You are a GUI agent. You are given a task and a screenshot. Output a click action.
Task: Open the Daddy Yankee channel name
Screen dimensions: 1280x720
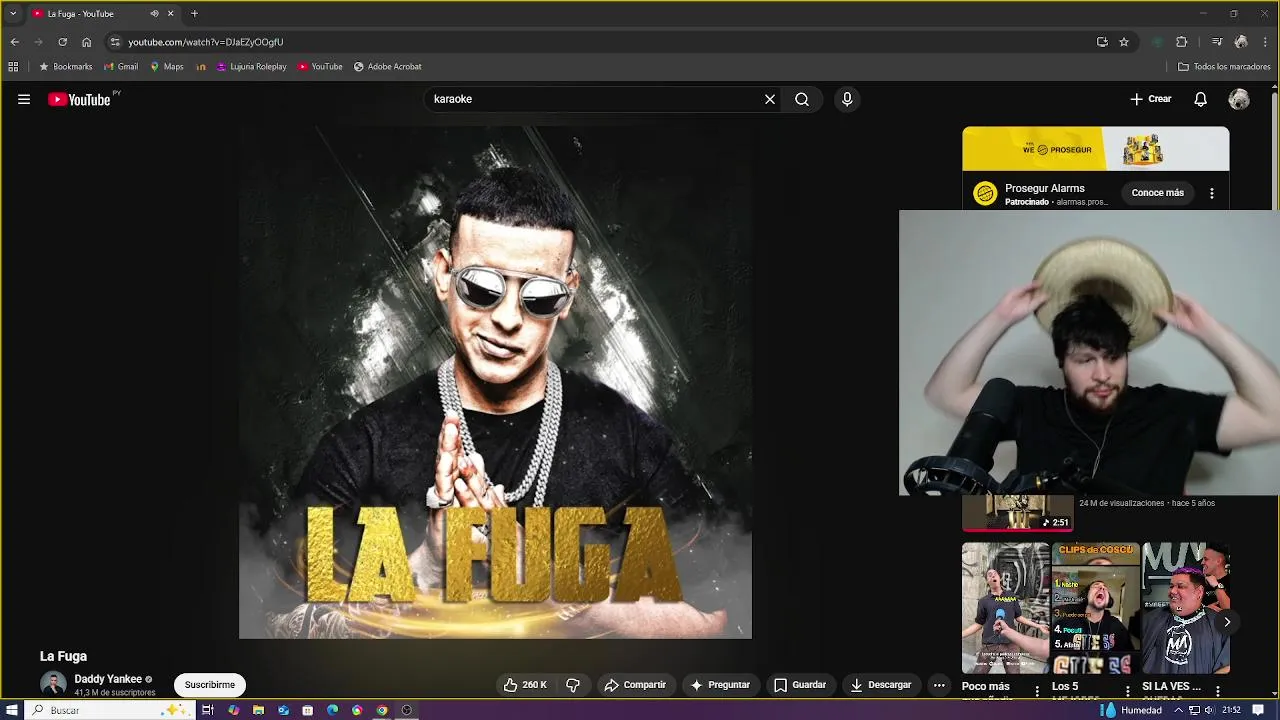108,679
